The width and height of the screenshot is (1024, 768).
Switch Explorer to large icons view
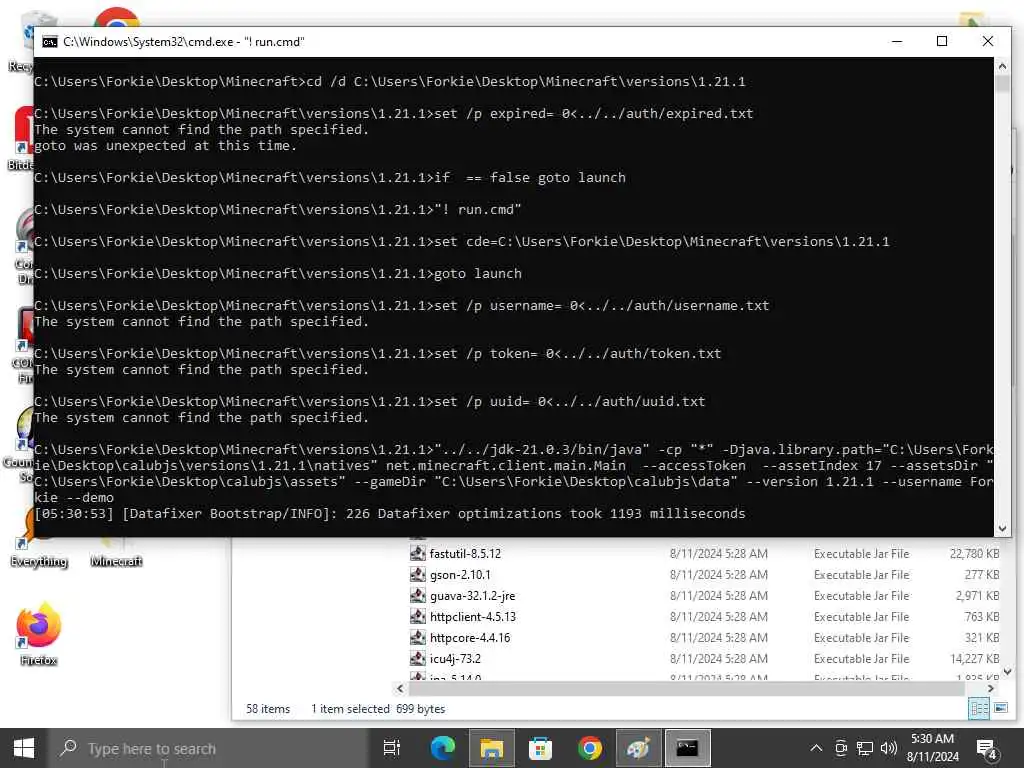(x=1000, y=708)
